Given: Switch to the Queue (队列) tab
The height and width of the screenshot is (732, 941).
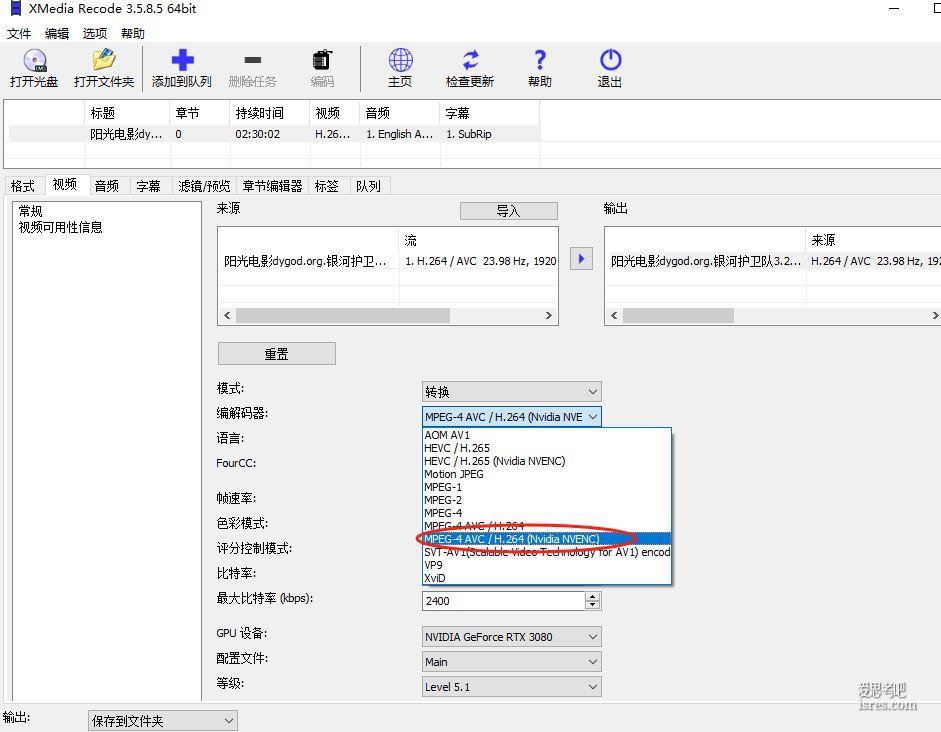Looking at the screenshot, I should coord(368,186).
